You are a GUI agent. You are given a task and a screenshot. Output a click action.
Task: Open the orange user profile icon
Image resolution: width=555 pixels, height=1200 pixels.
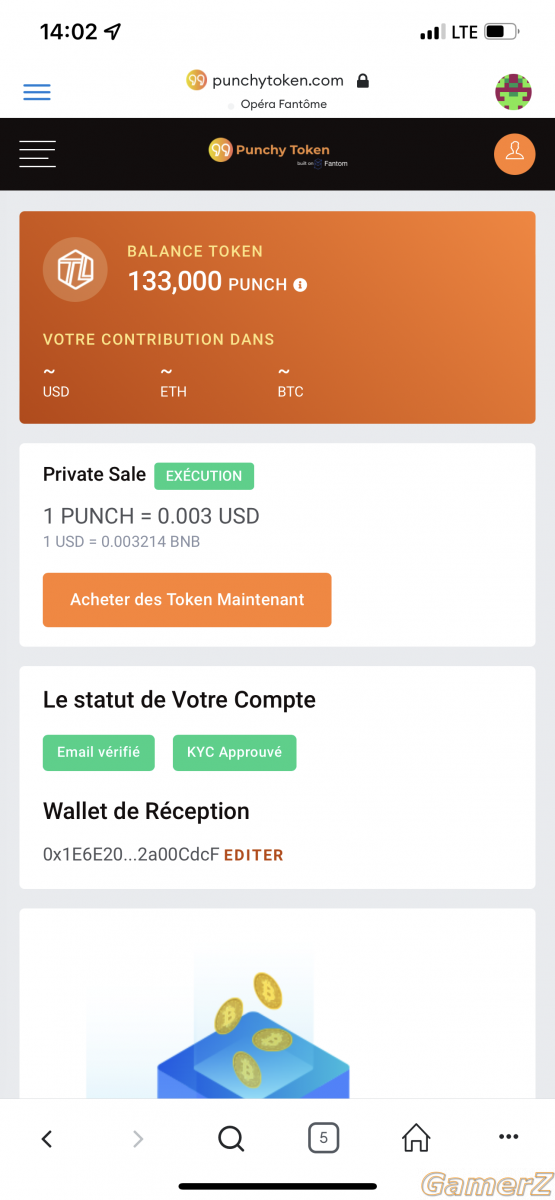515,153
